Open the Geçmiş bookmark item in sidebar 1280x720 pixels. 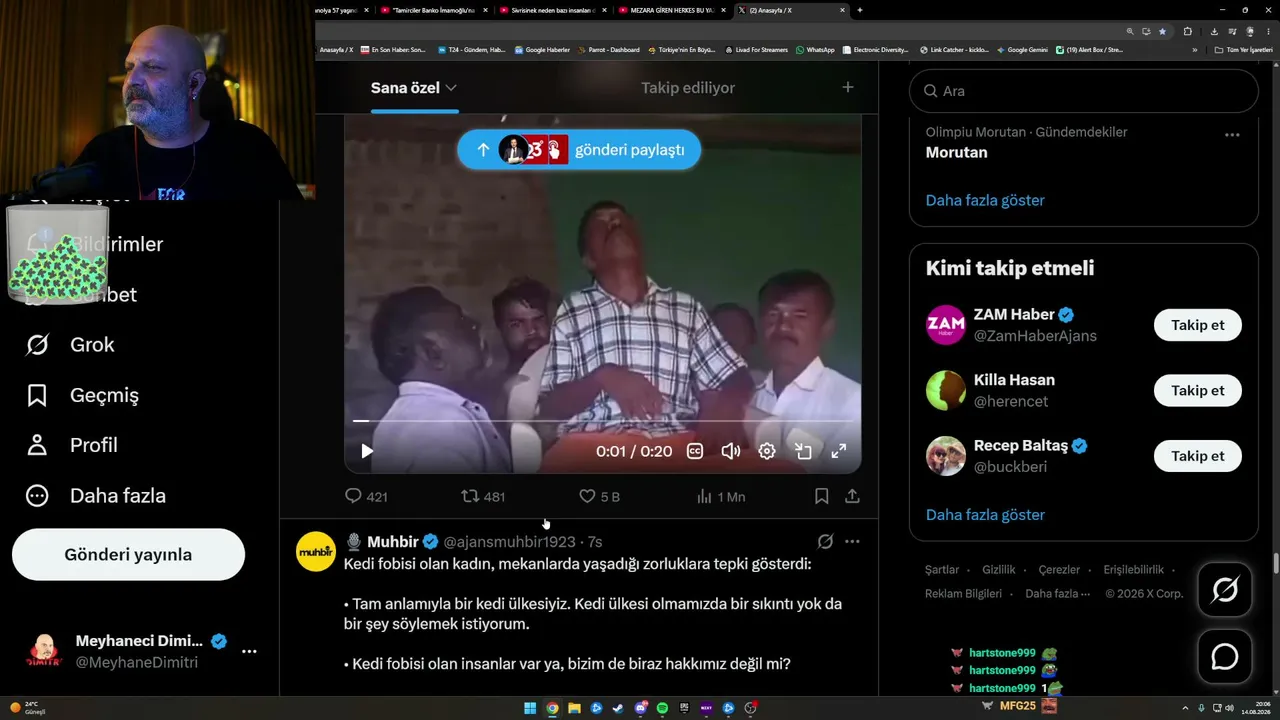(82, 395)
